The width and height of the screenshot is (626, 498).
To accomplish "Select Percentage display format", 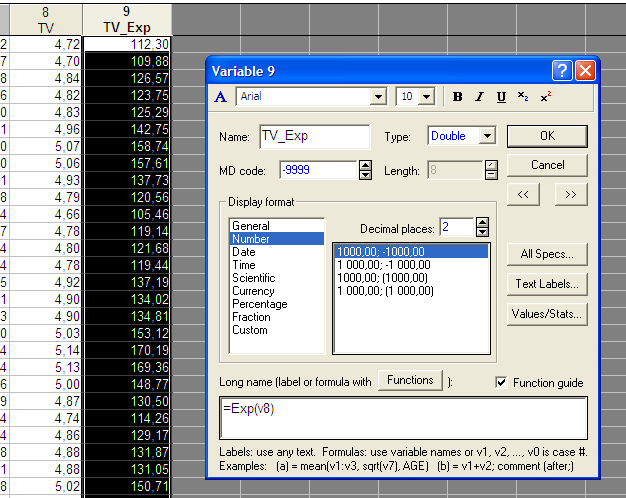I will click(259, 304).
